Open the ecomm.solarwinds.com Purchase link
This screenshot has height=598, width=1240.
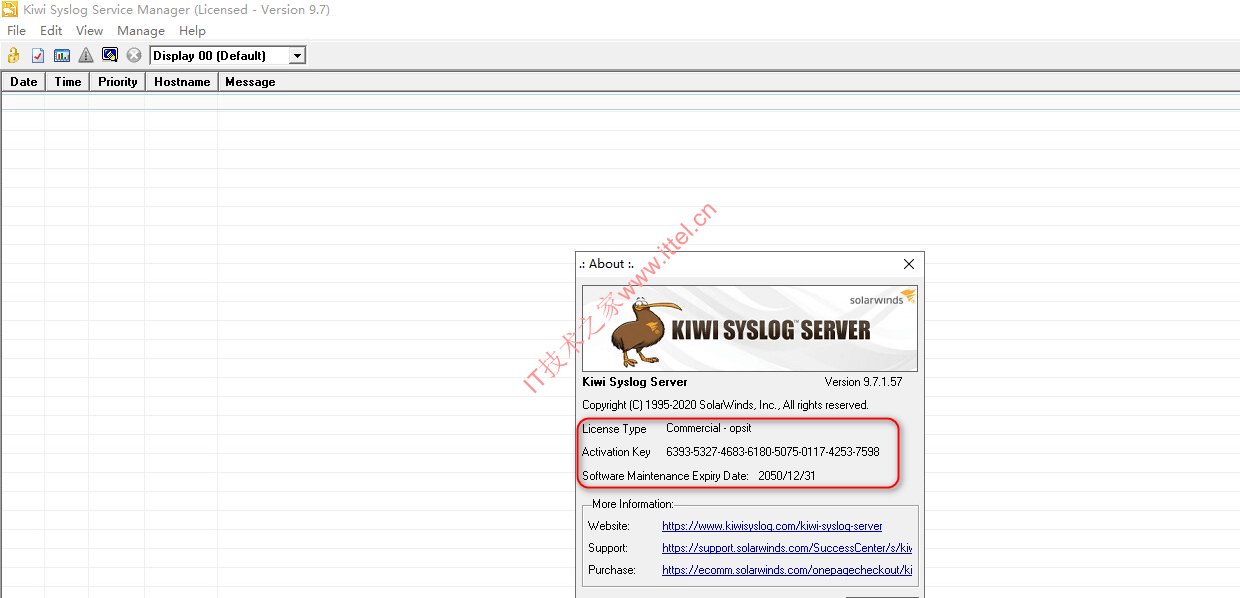pyautogui.click(x=787, y=570)
